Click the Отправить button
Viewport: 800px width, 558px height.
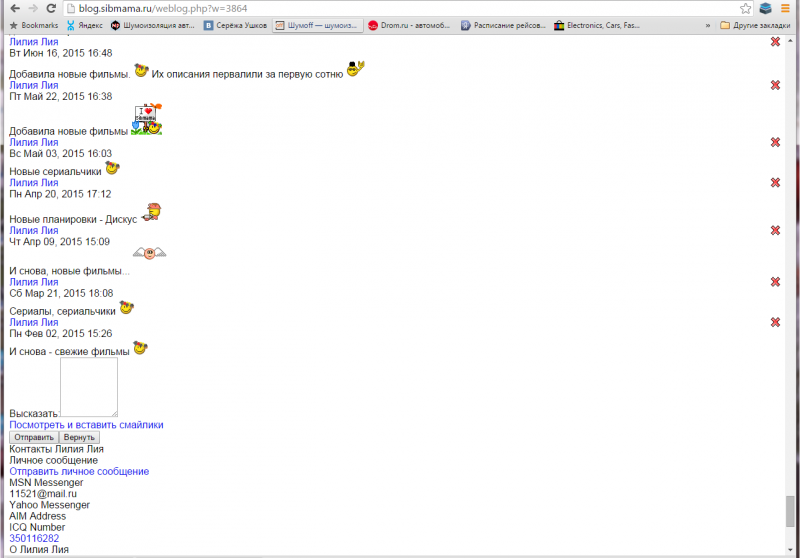(x=34, y=437)
